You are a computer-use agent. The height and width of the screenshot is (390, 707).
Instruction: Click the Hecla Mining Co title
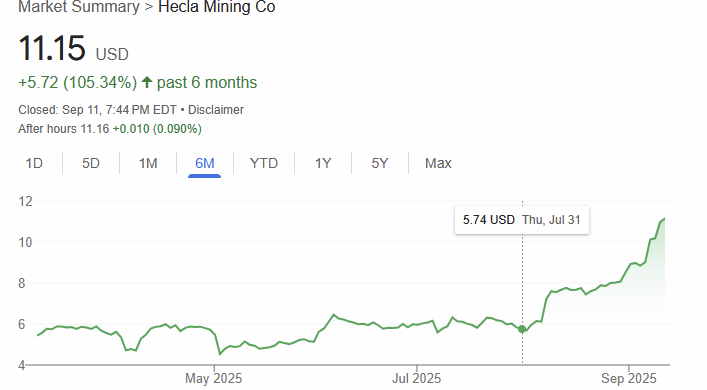(217, 7)
